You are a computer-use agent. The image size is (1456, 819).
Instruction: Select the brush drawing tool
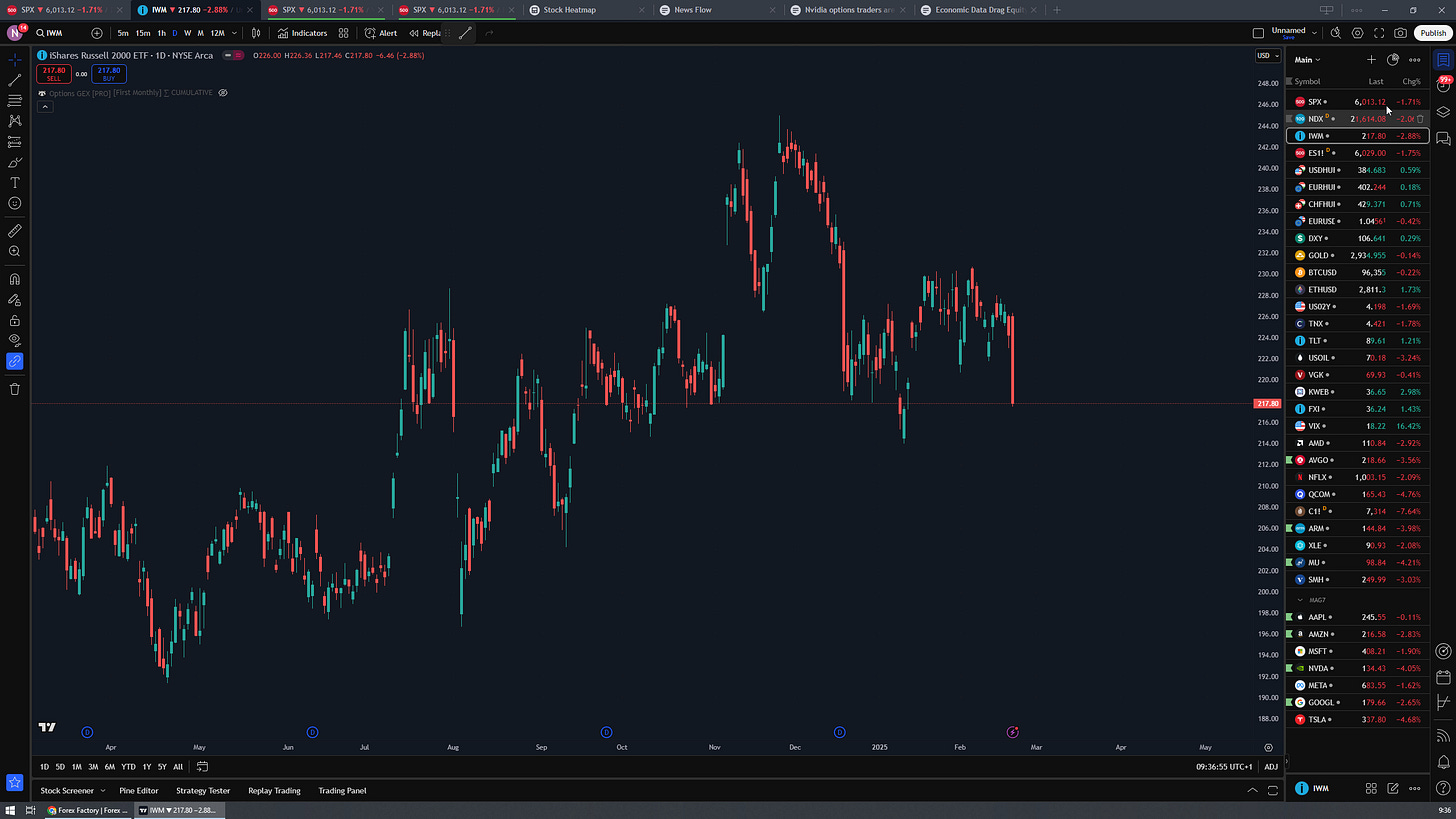pyautogui.click(x=15, y=162)
